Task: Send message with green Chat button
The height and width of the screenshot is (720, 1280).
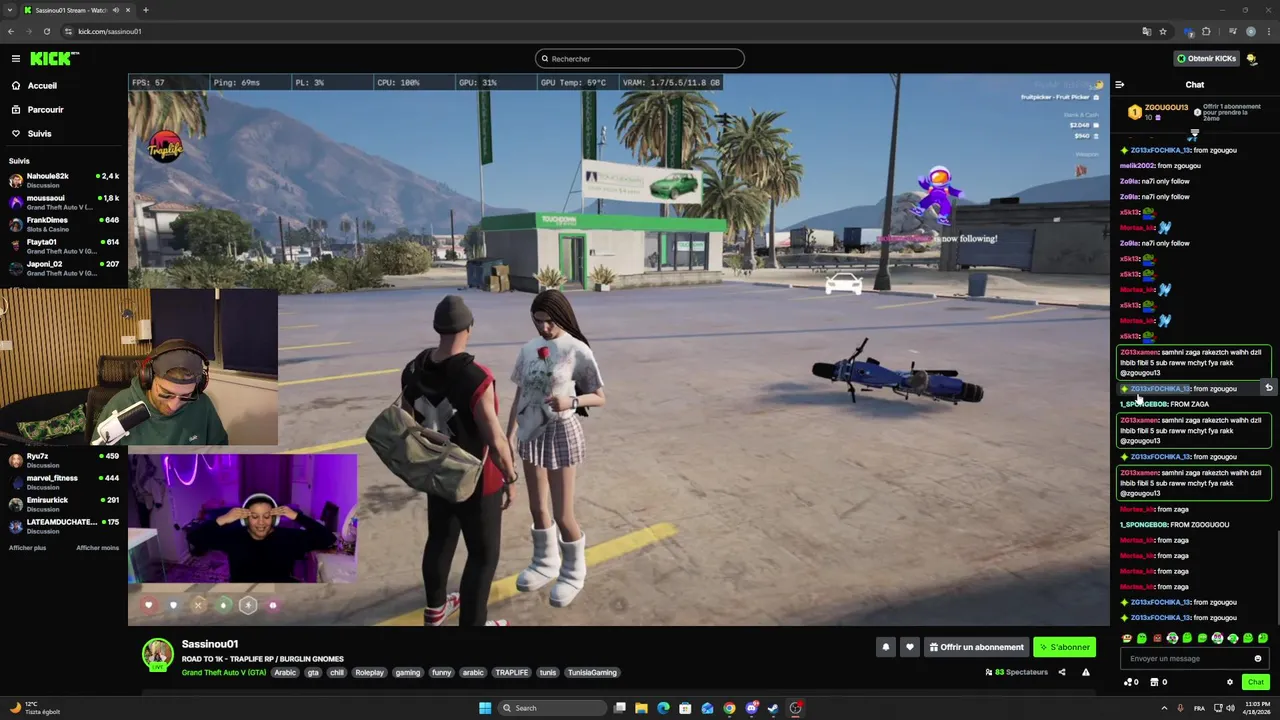Action: [x=1256, y=682]
